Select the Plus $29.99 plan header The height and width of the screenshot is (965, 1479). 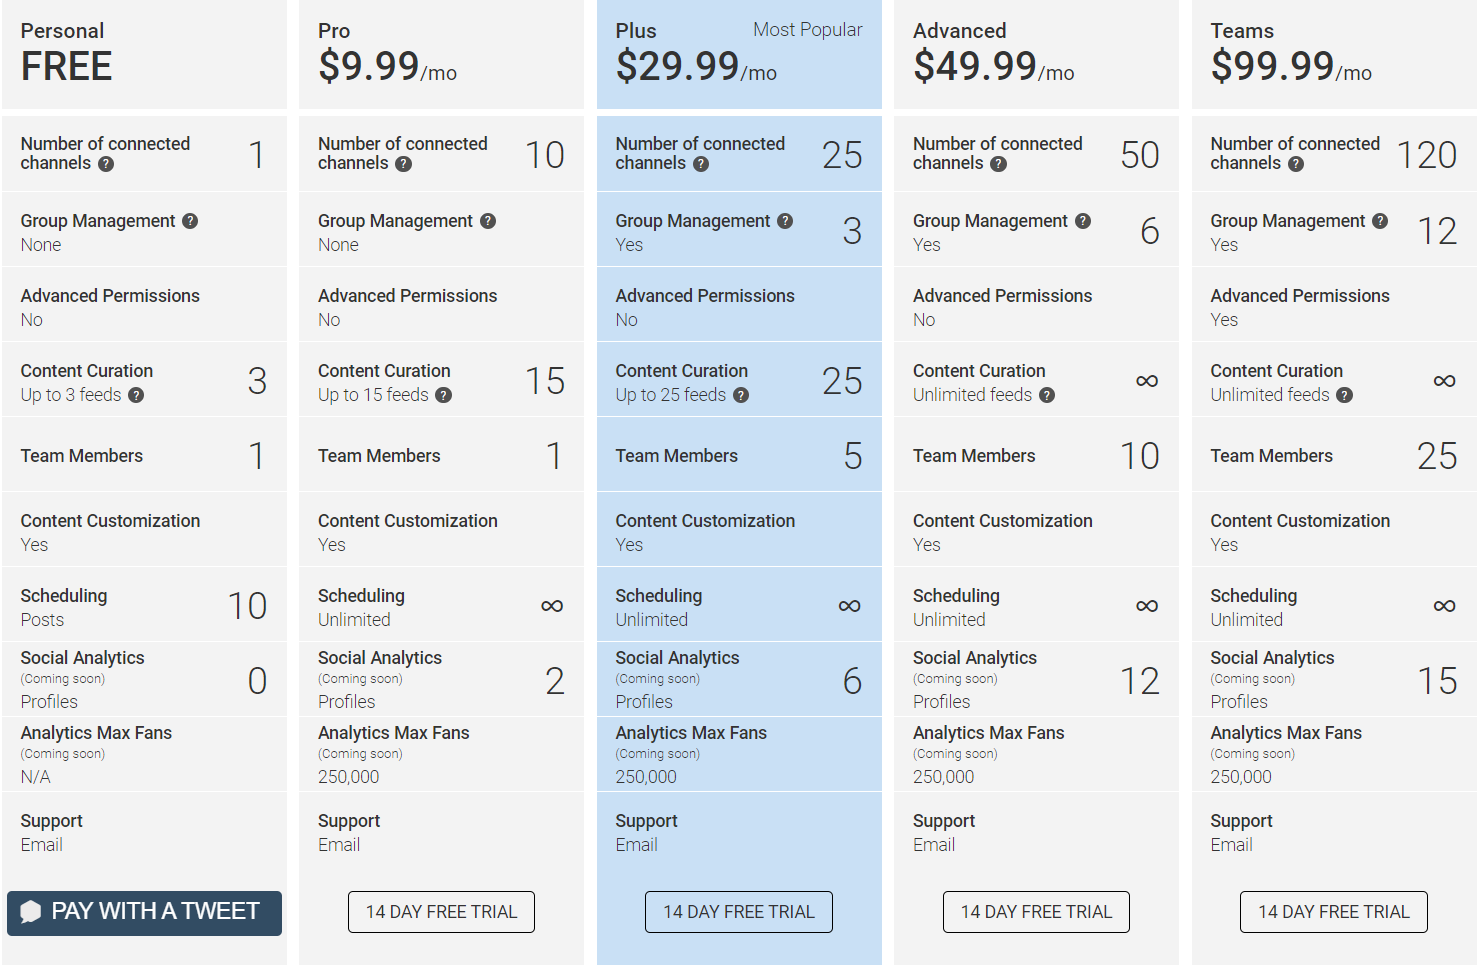tap(739, 54)
